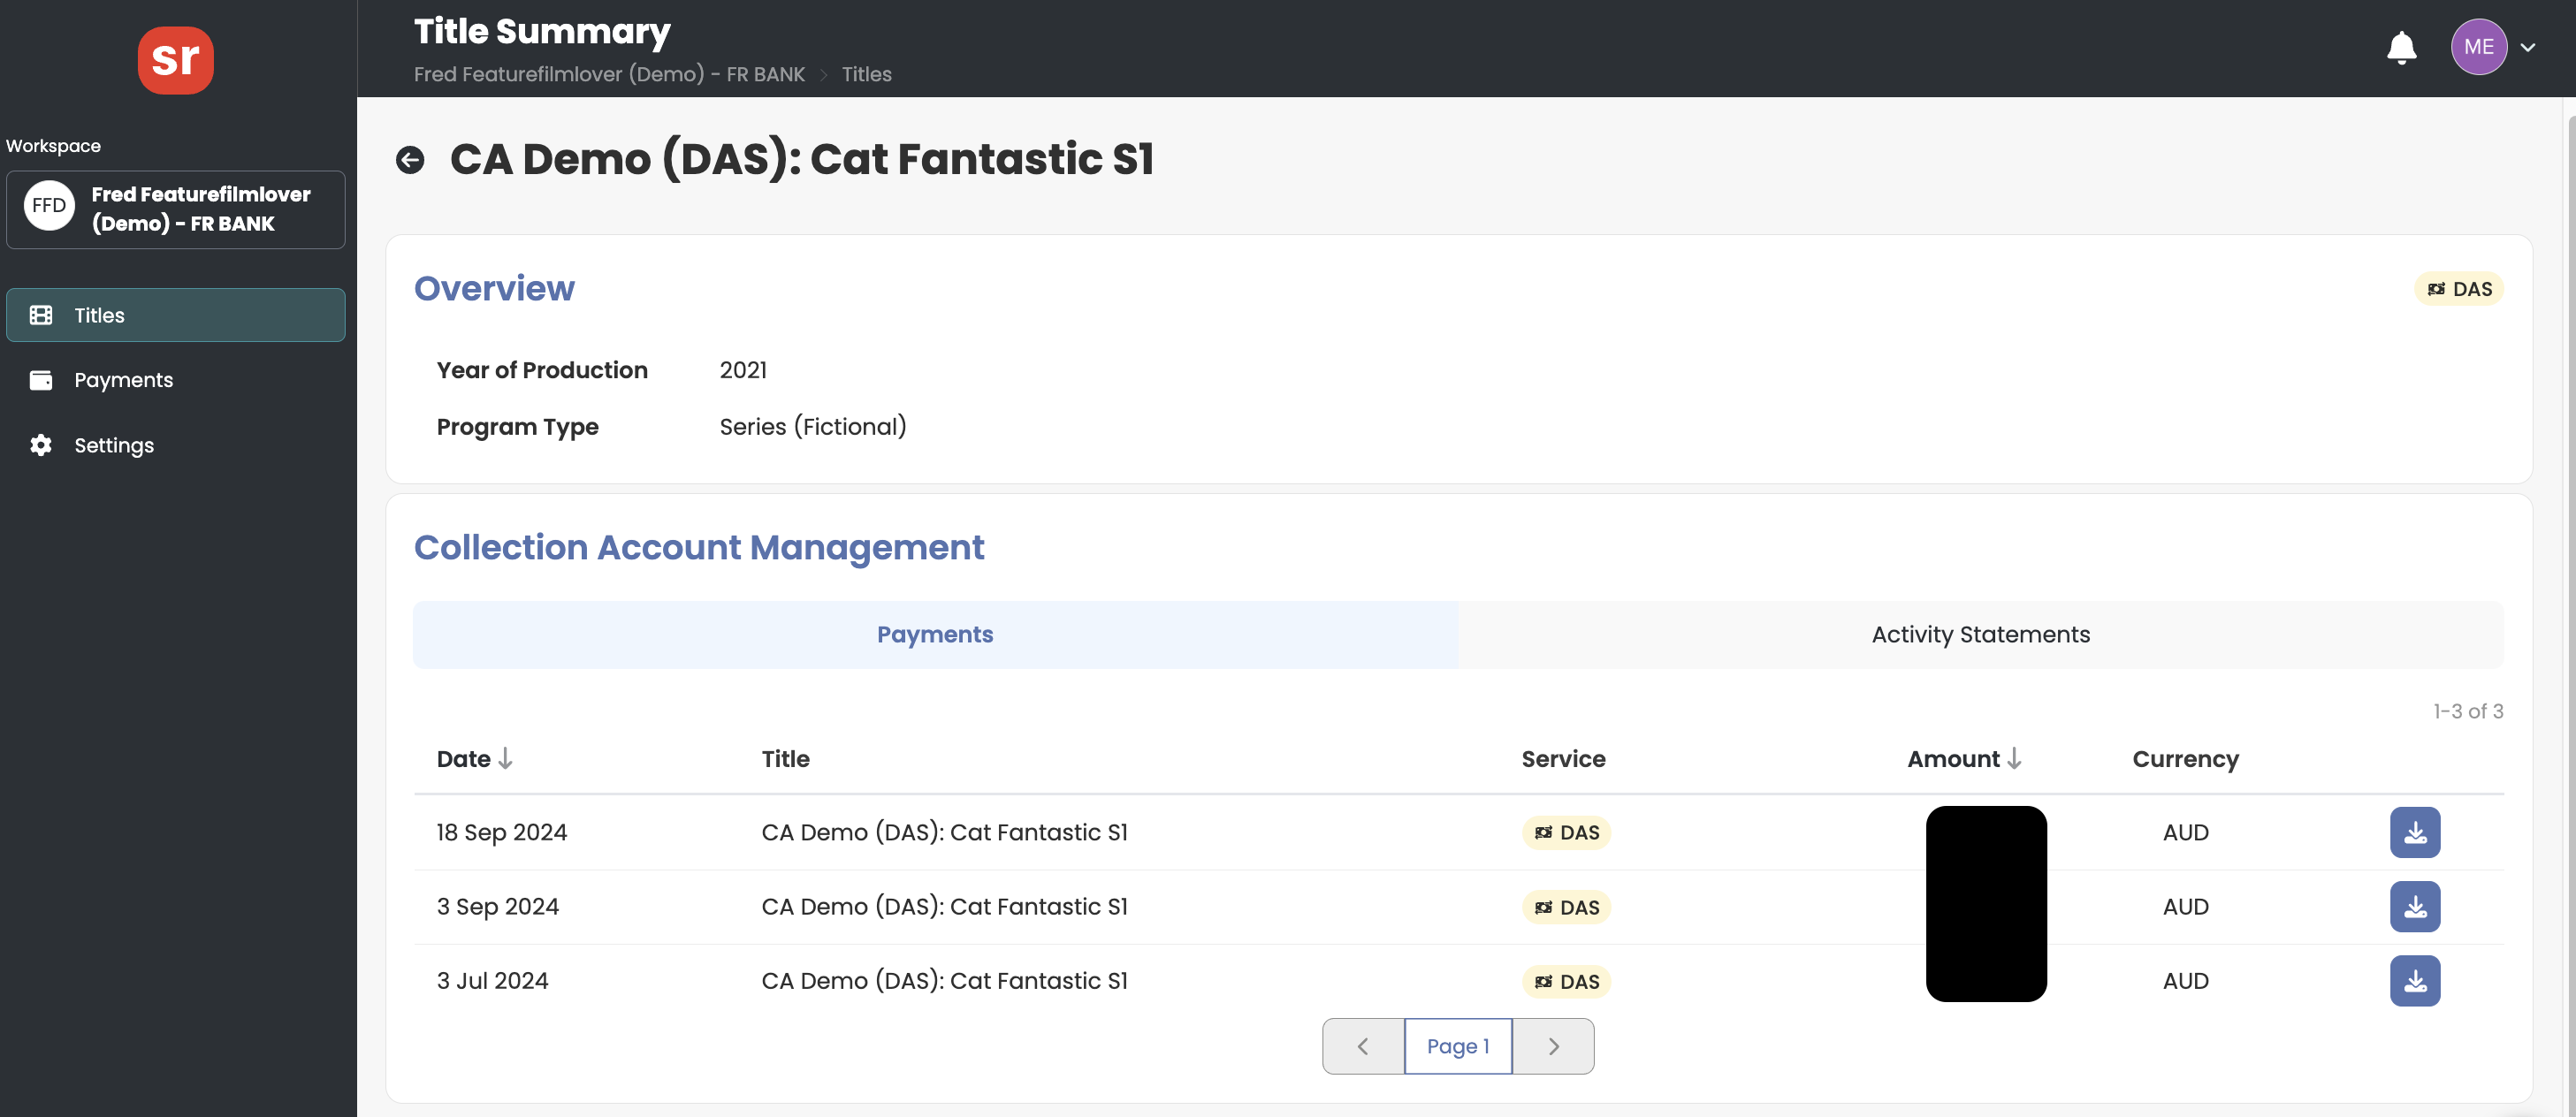Download the 3 Jul 2024 payment
The height and width of the screenshot is (1117, 2576).
pos(2414,980)
